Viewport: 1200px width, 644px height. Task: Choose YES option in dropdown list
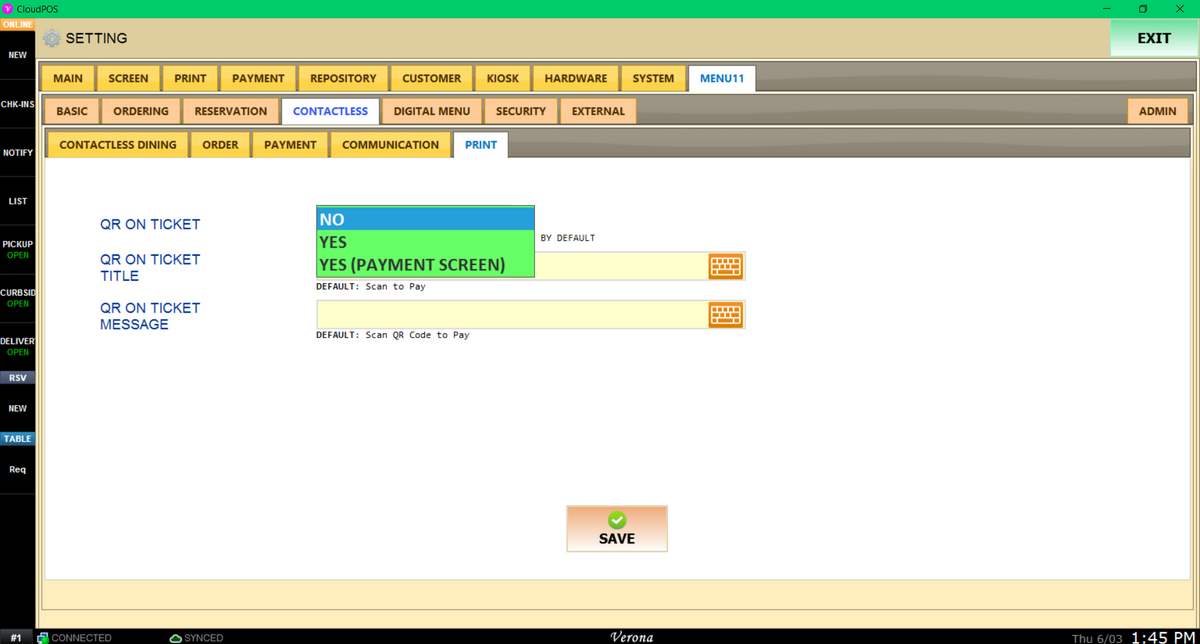point(425,242)
